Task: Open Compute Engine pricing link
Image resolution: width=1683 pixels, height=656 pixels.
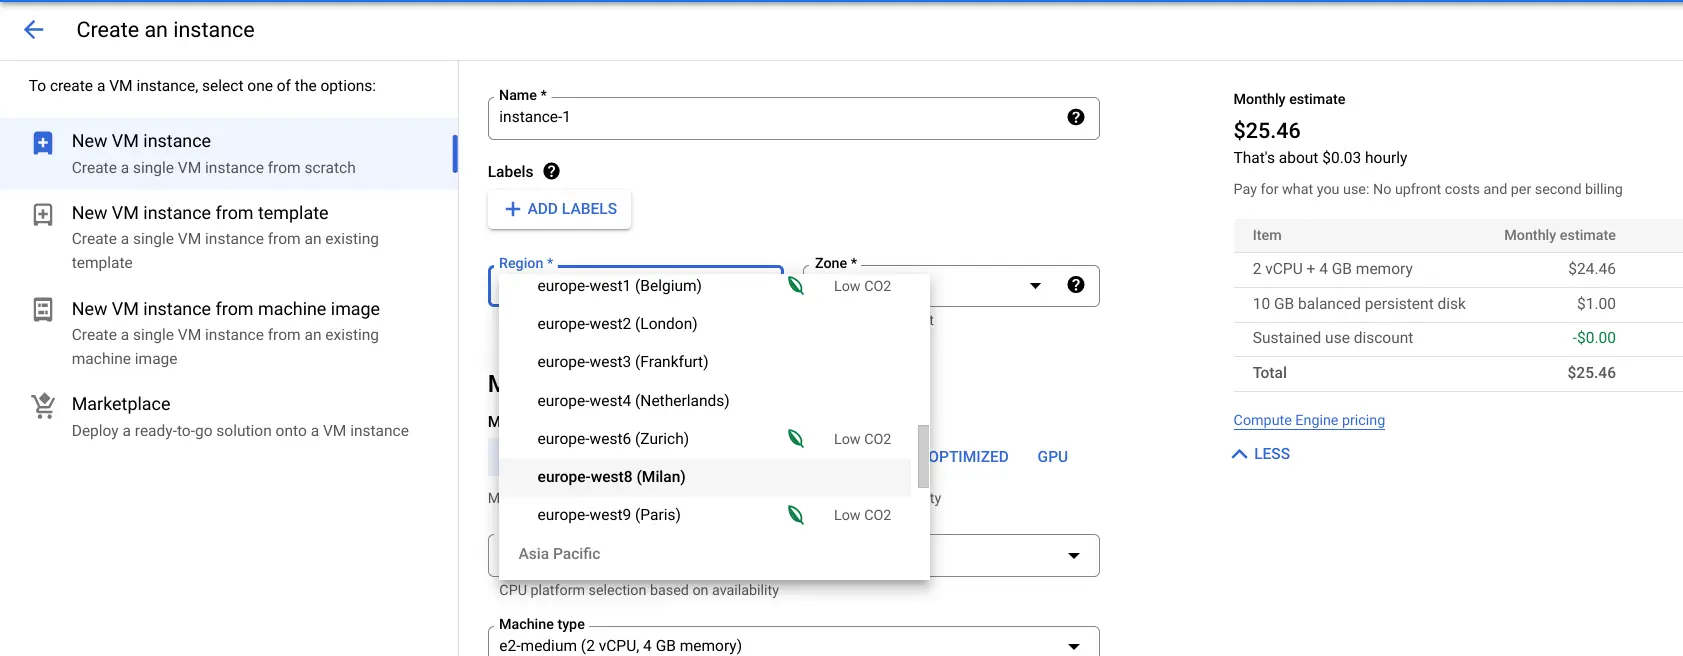Action: 1309,420
